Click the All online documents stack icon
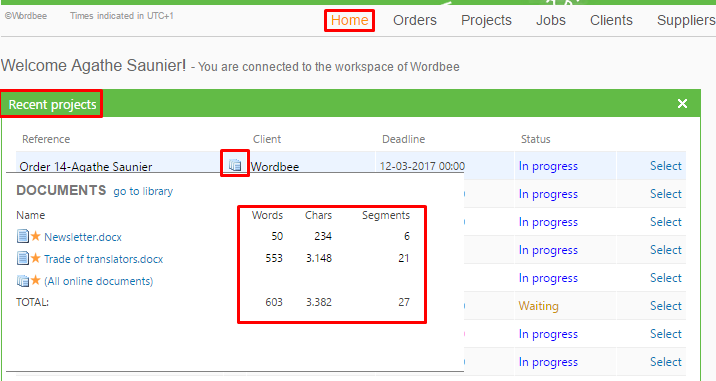This screenshot has width=716, height=381. tap(22, 280)
